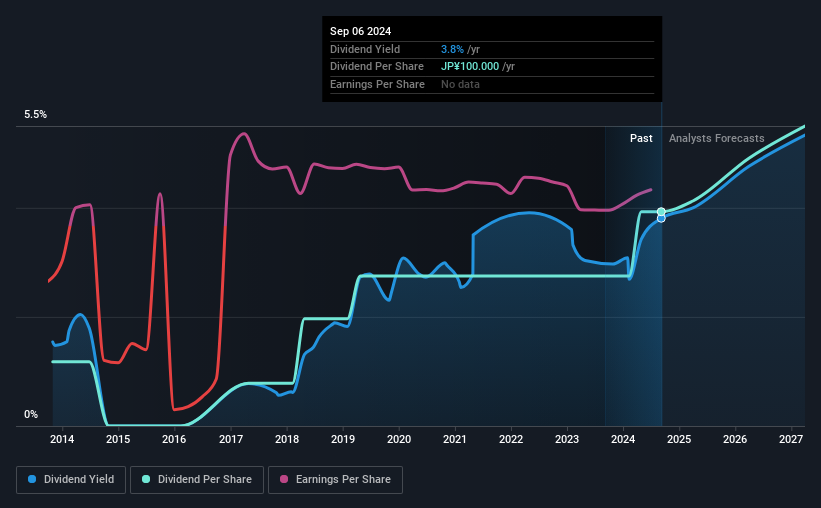
Task: Click the 2021 x-axis label
Action: coord(454,439)
